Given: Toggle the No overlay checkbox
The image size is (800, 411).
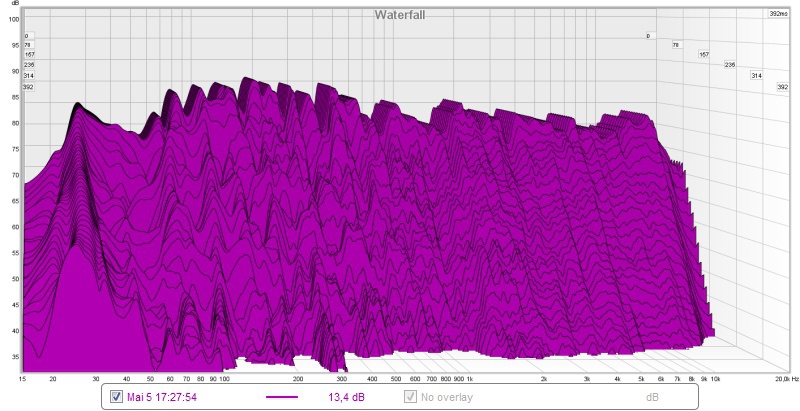Looking at the screenshot, I should (x=411, y=396).
